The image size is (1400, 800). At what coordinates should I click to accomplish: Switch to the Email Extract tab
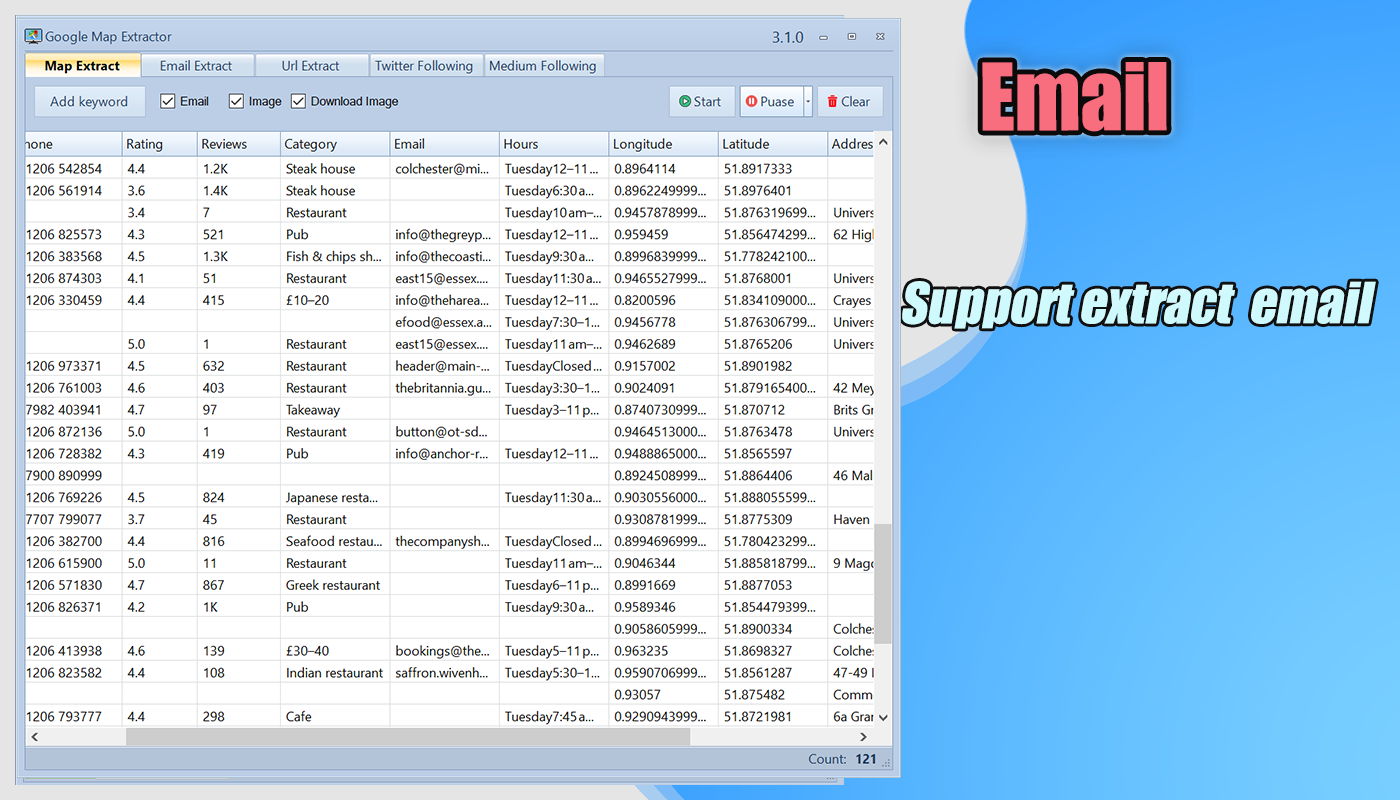click(x=196, y=66)
